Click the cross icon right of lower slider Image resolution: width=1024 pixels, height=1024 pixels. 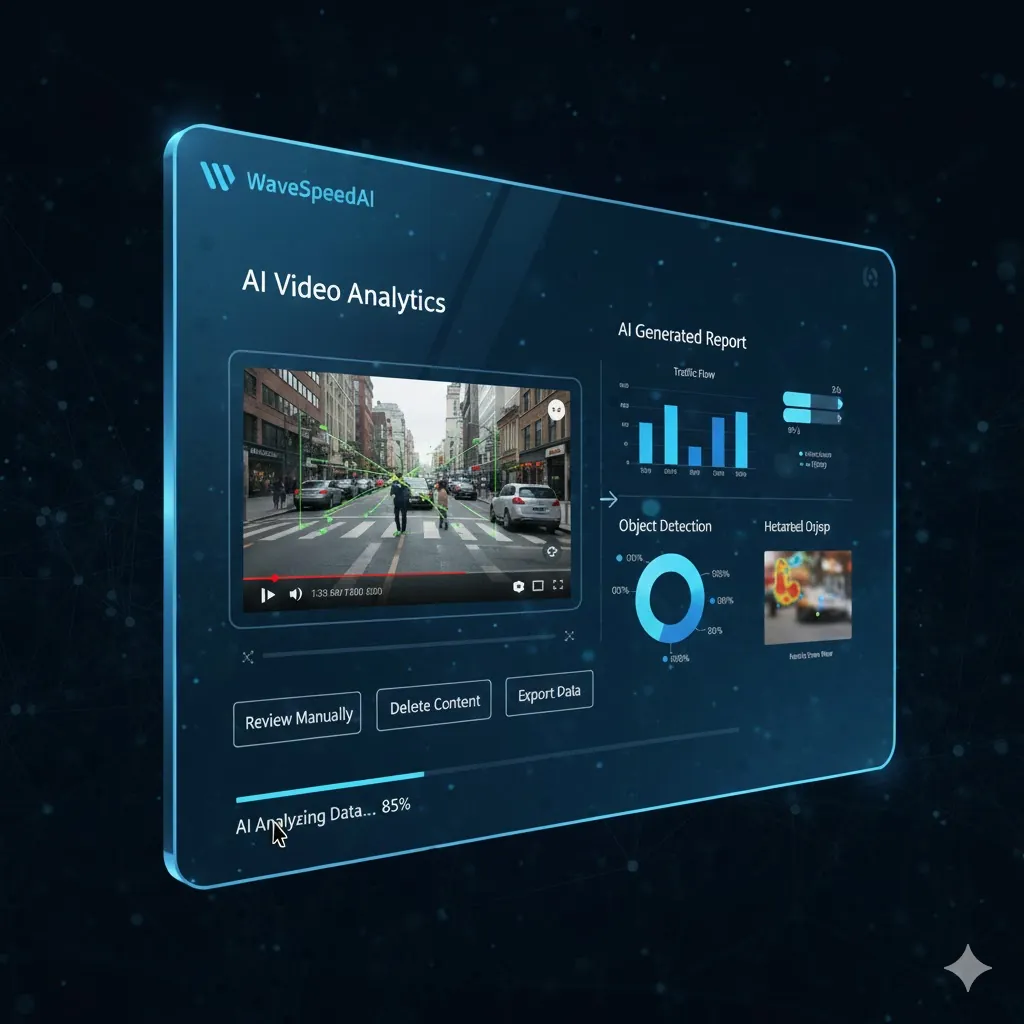570,635
